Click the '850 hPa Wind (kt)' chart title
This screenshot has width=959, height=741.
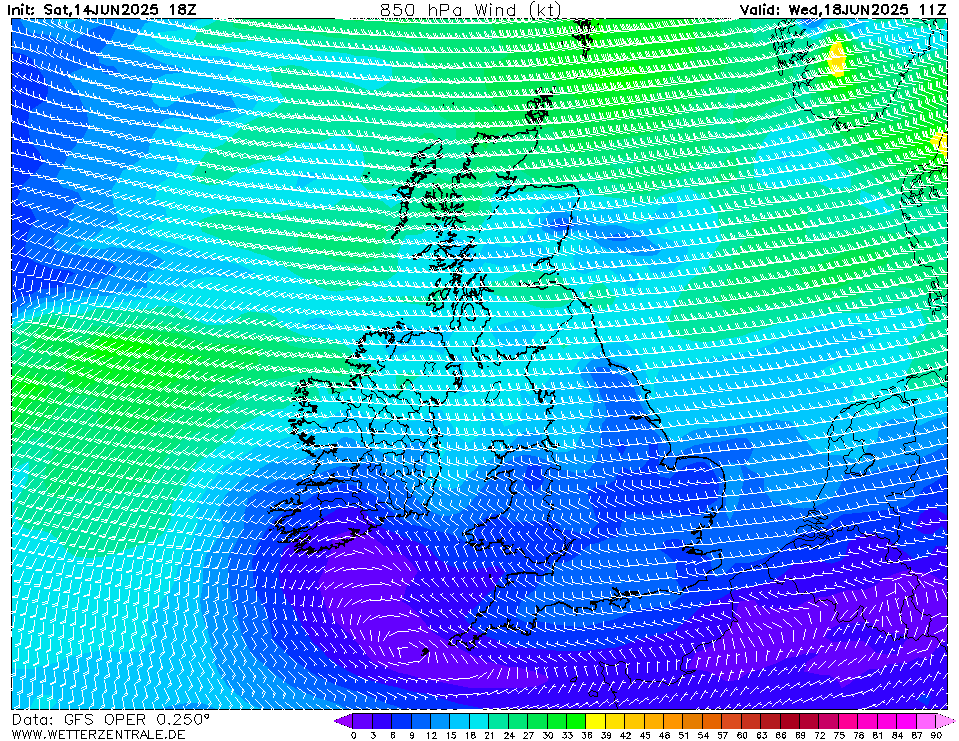tap(470, 9)
